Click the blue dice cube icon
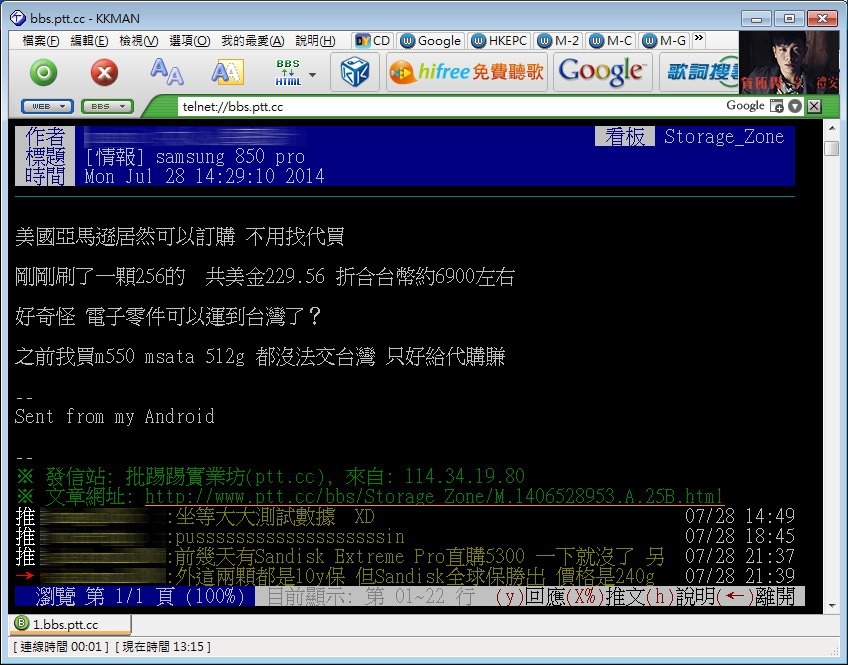 tap(355, 72)
